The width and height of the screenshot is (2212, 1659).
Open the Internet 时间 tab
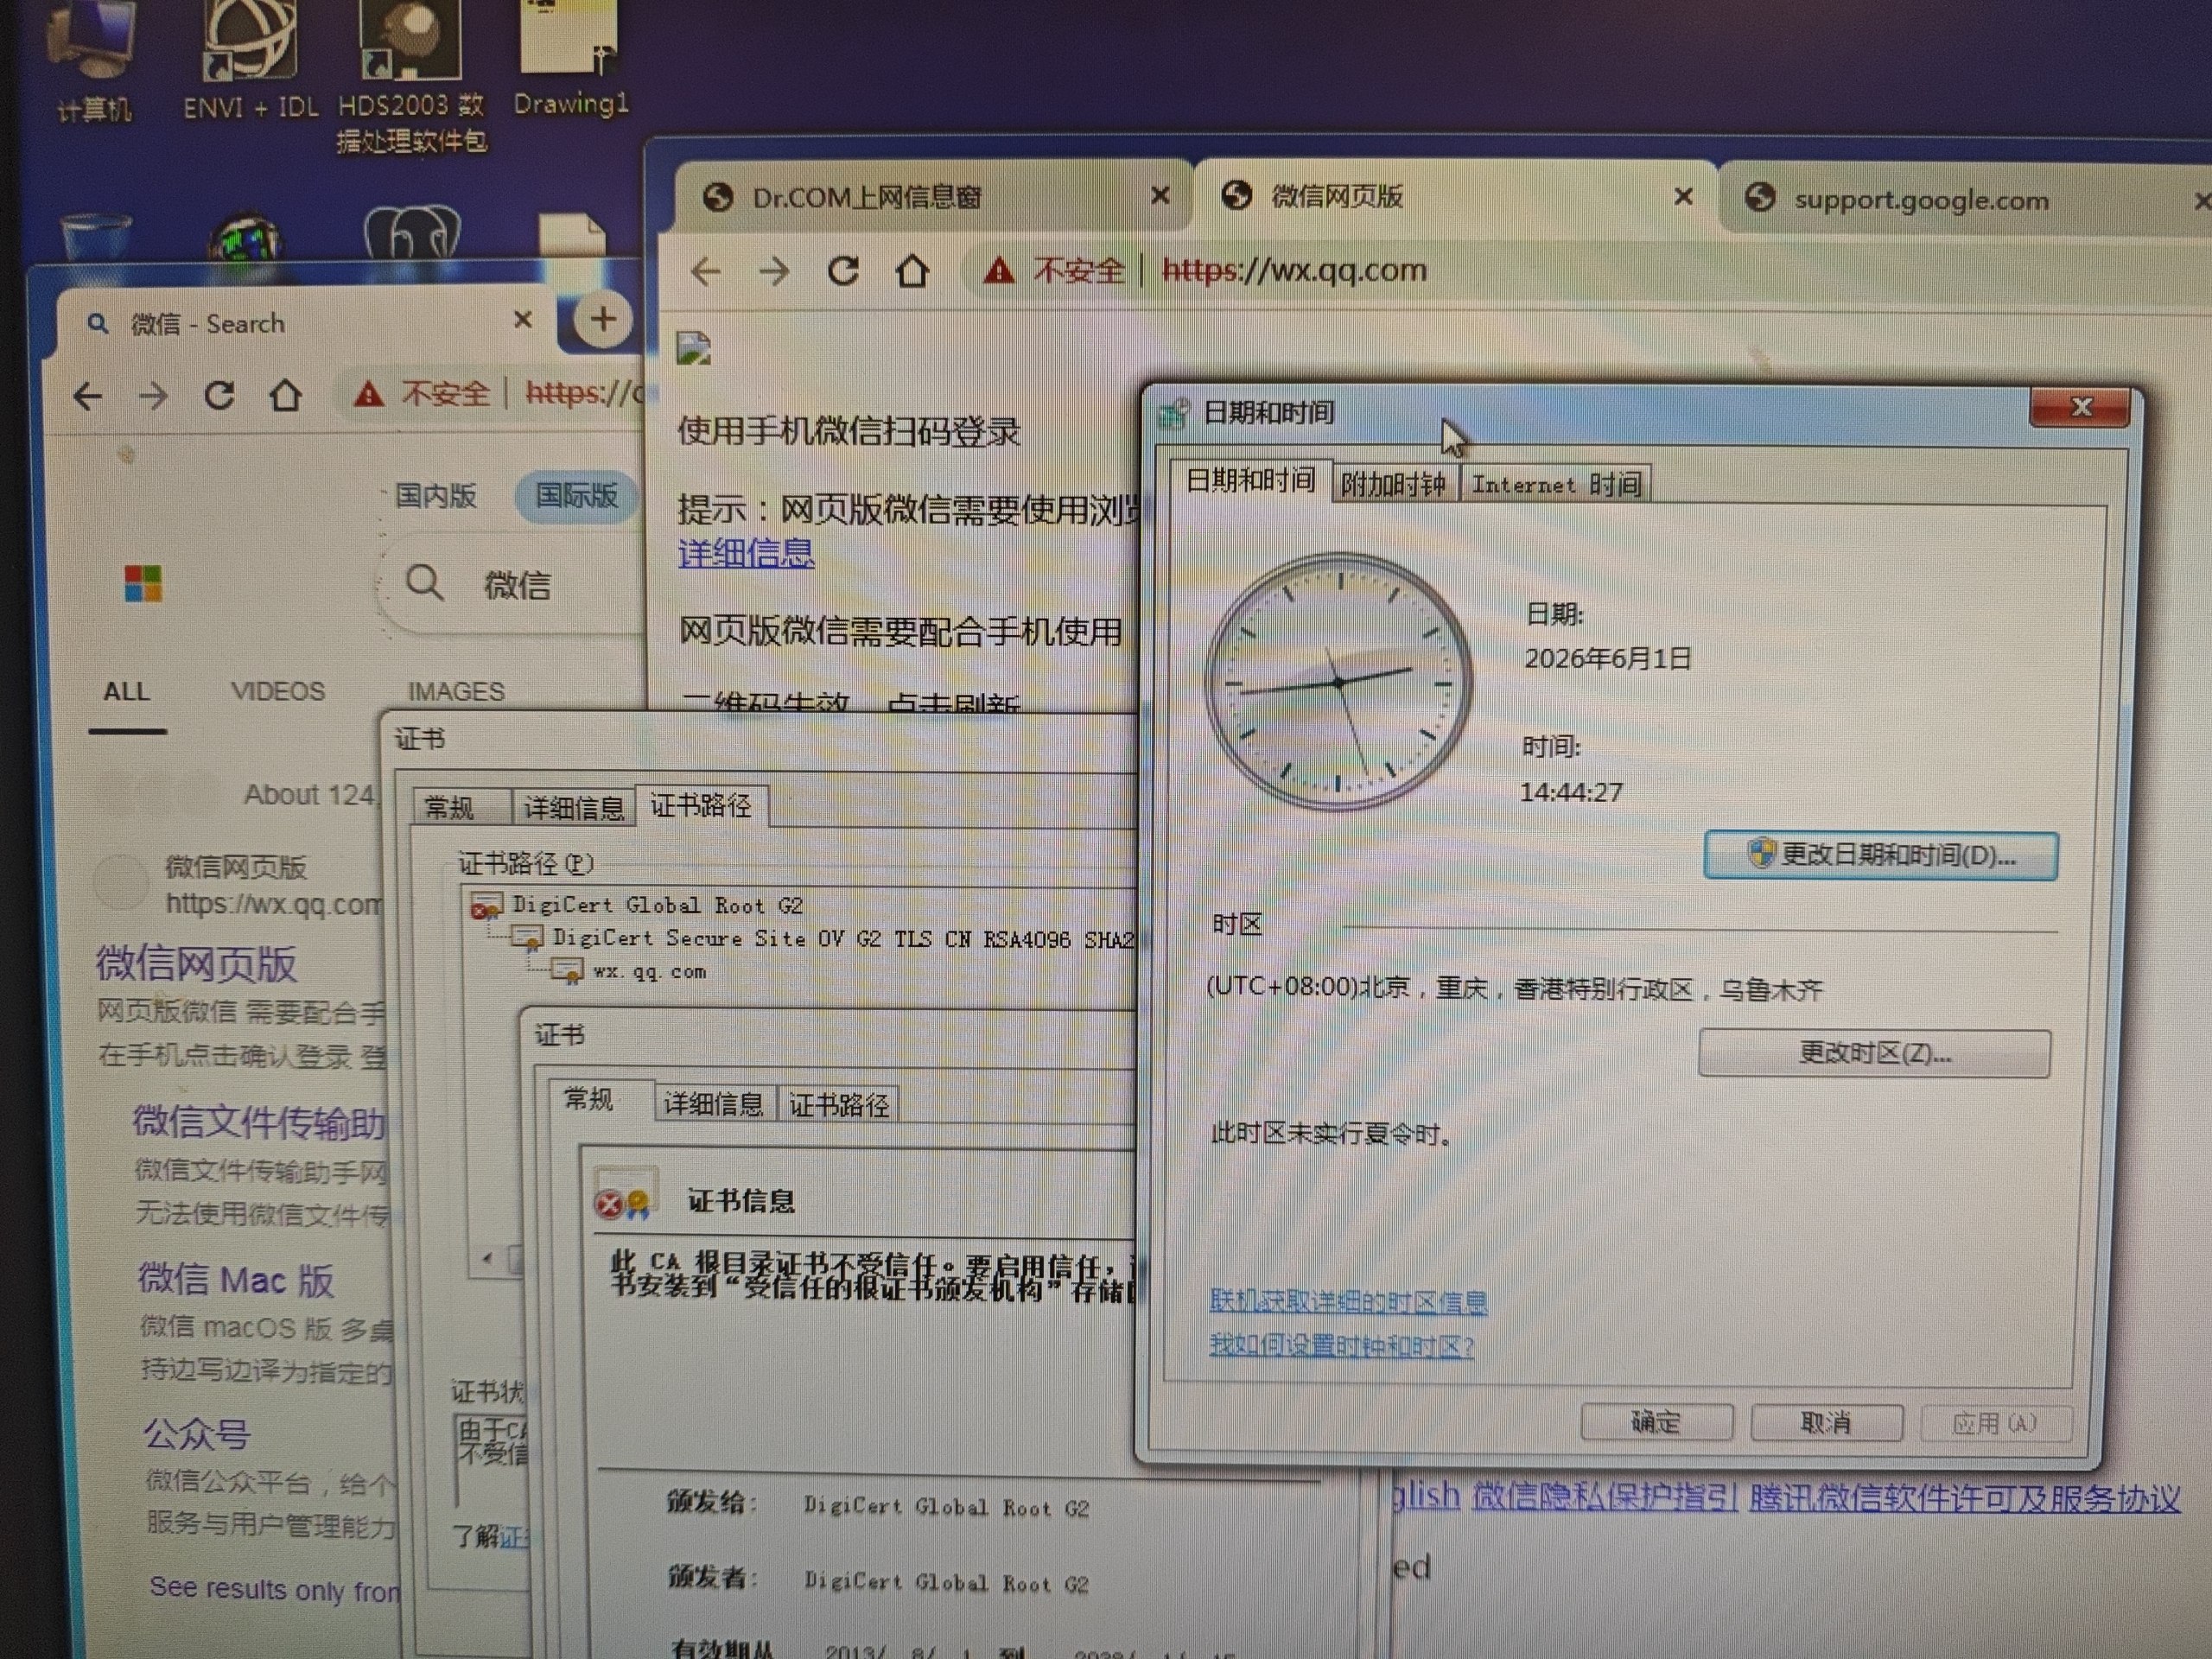[1556, 485]
